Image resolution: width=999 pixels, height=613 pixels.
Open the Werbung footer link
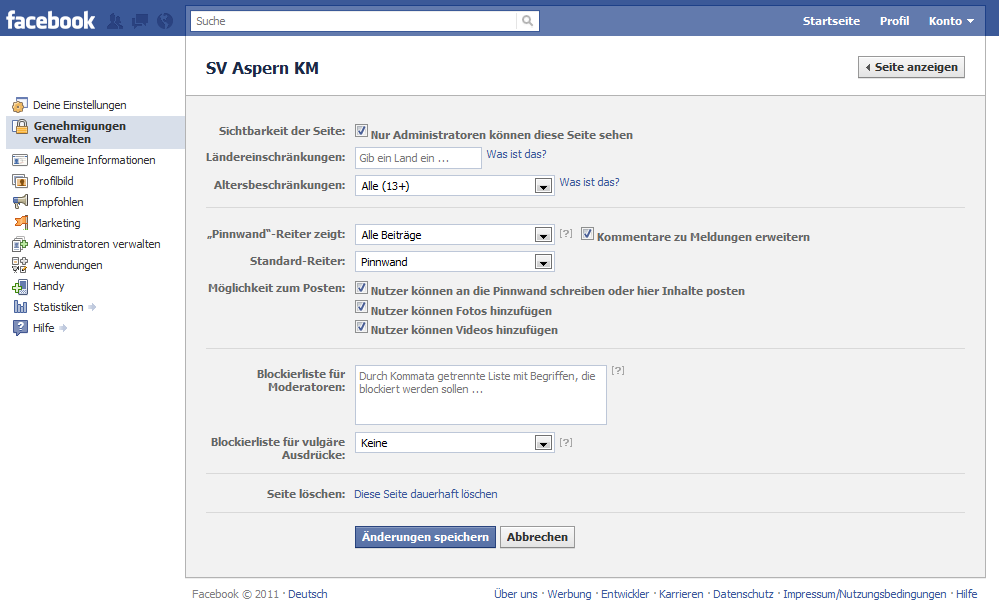570,594
